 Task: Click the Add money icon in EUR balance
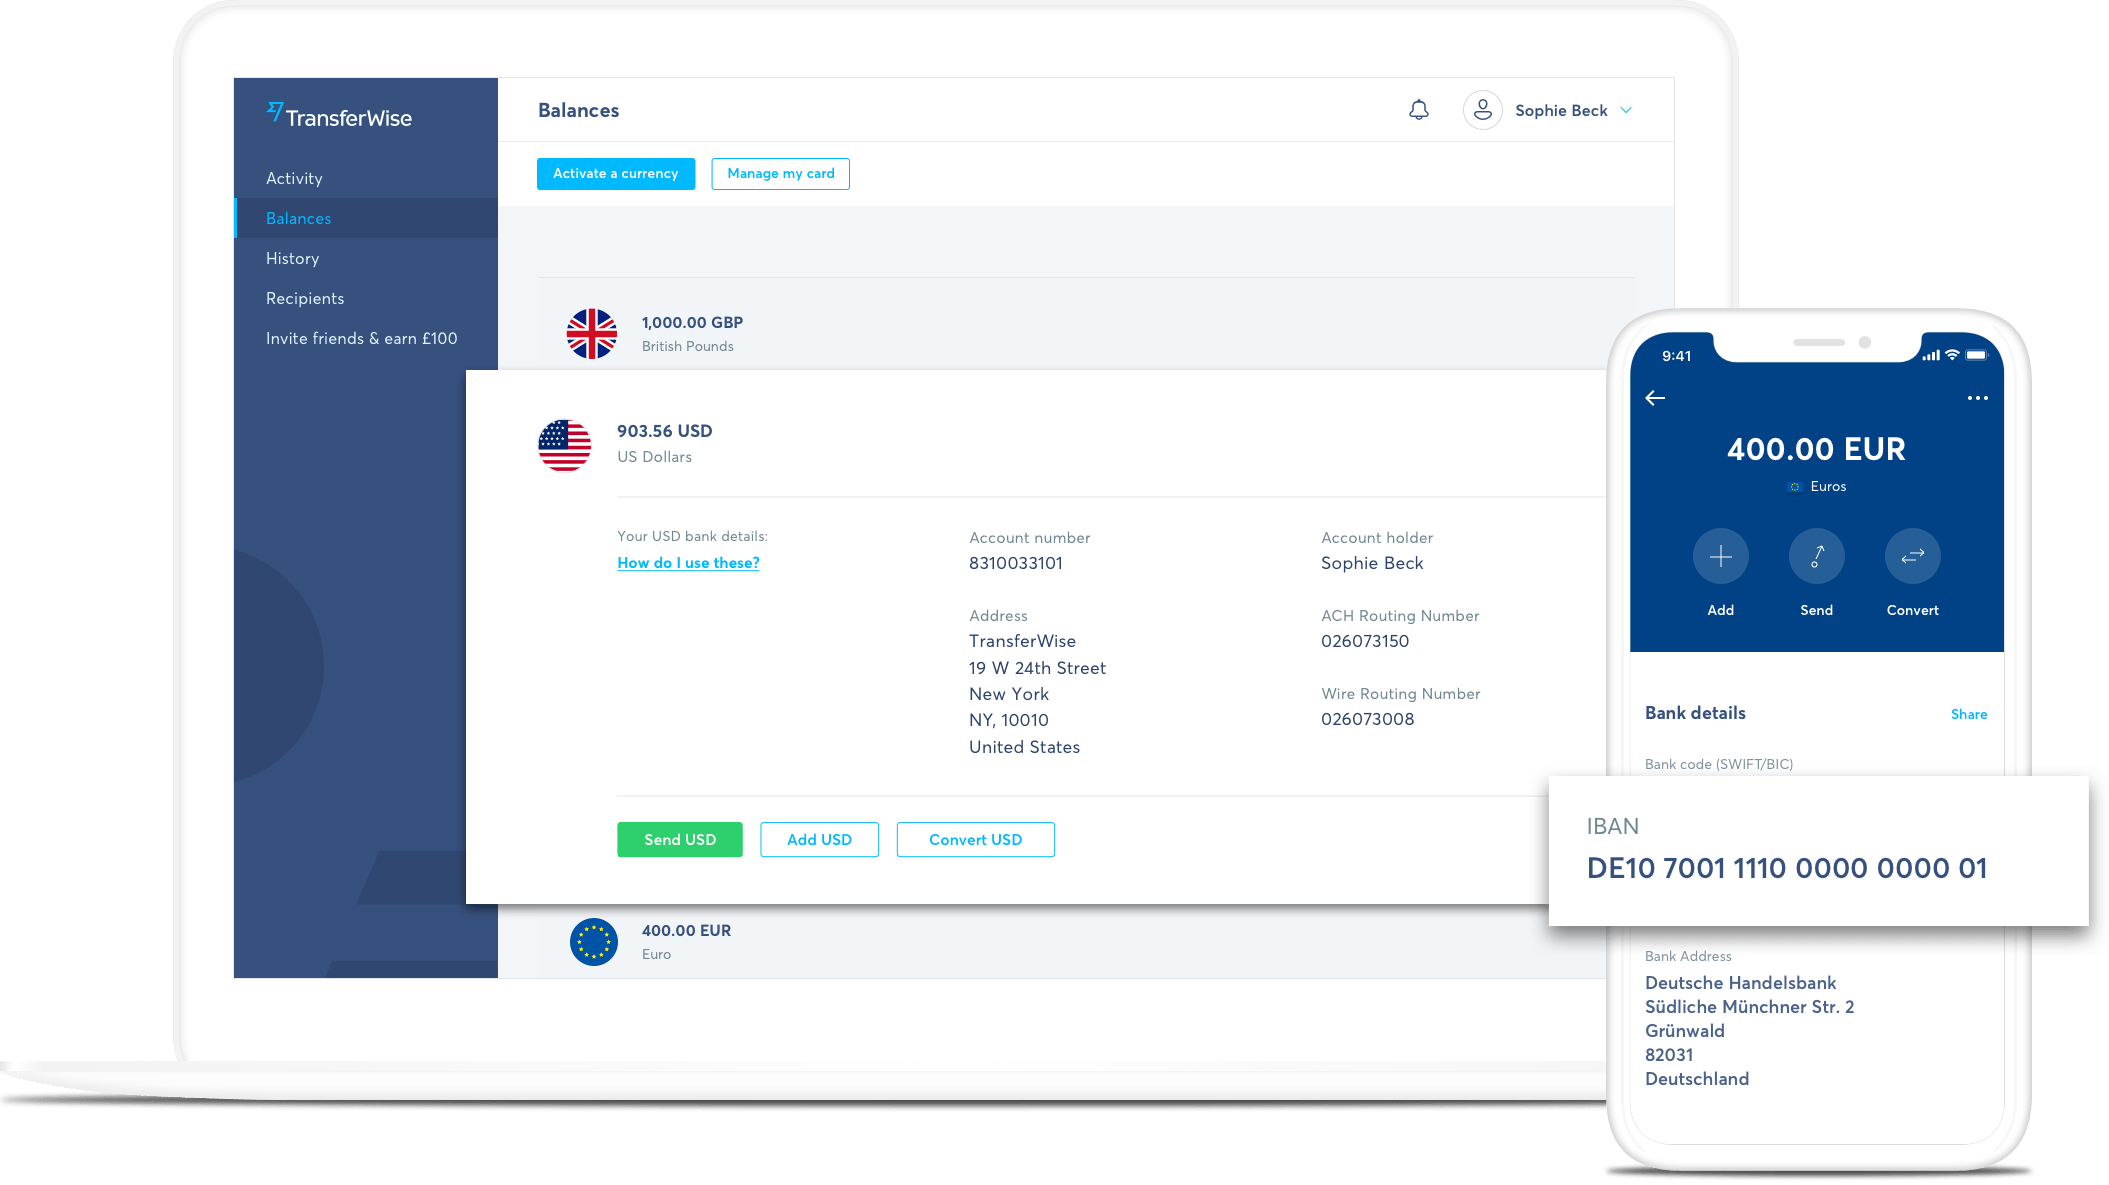(x=1721, y=556)
